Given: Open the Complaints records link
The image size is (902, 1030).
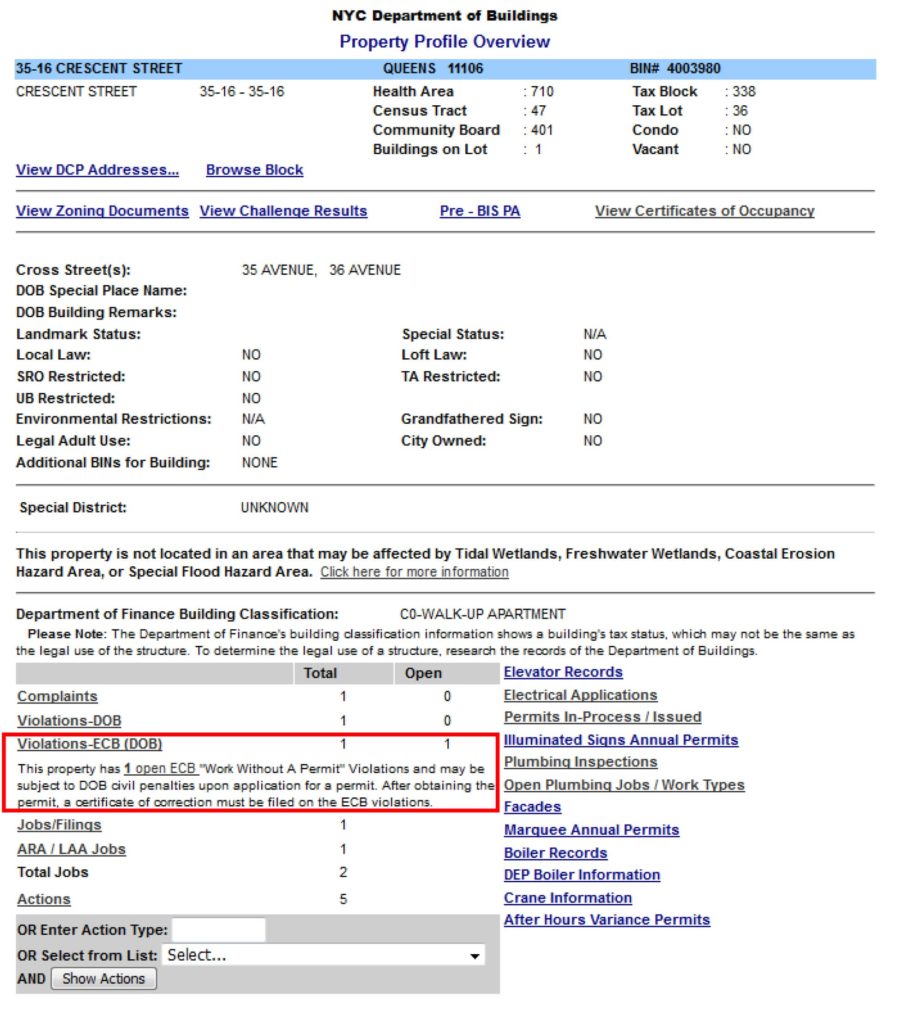Looking at the screenshot, I should pyautogui.click(x=57, y=696).
